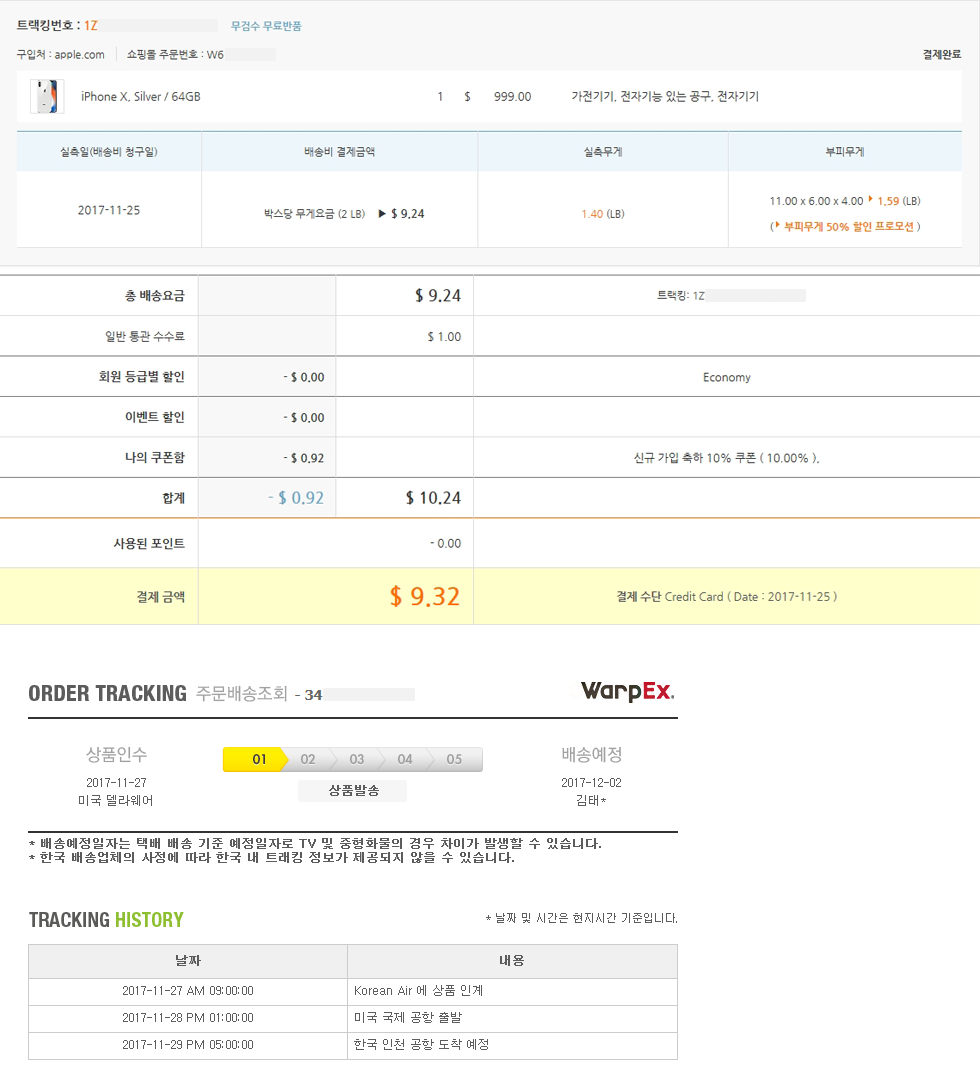Click the WarpEx logo

point(627,692)
